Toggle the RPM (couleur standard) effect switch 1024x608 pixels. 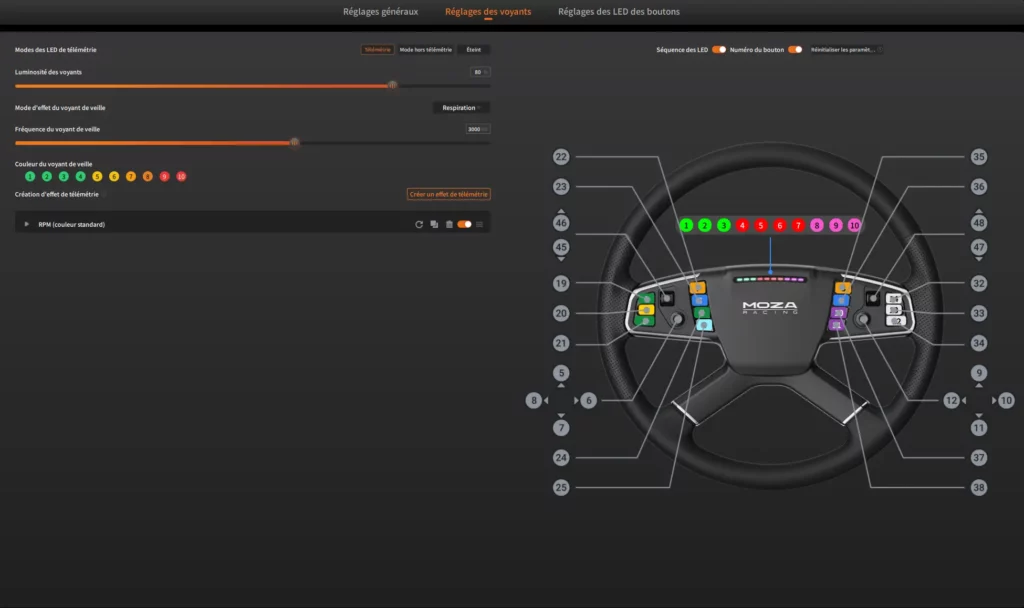(464, 224)
